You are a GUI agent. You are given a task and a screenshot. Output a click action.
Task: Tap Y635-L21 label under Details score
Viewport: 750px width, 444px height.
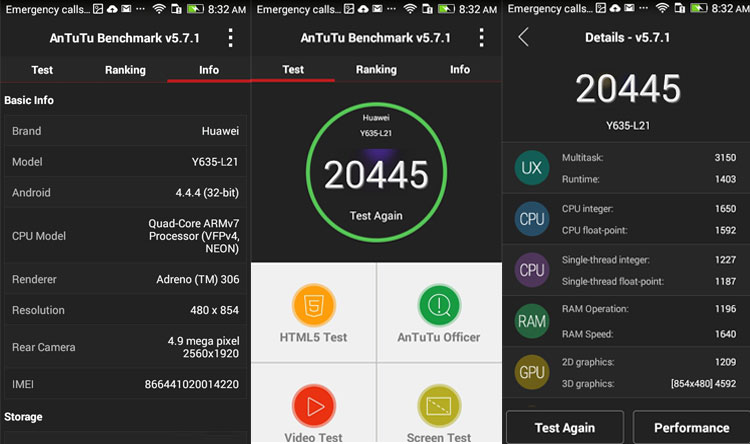pyautogui.click(x=628, y=125)
